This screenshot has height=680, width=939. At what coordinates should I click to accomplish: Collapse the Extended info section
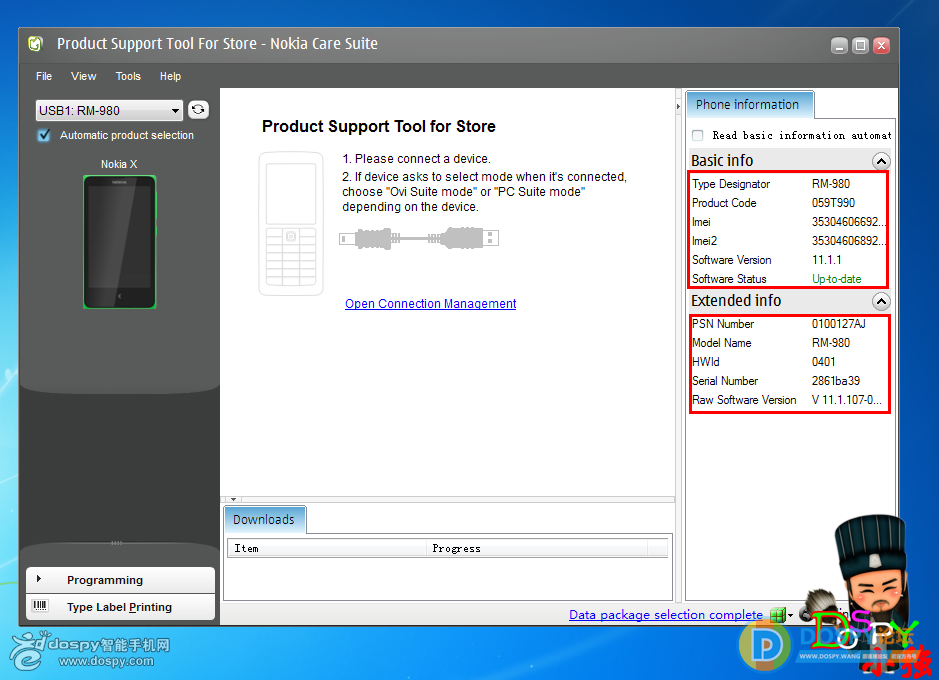(881, 301)
